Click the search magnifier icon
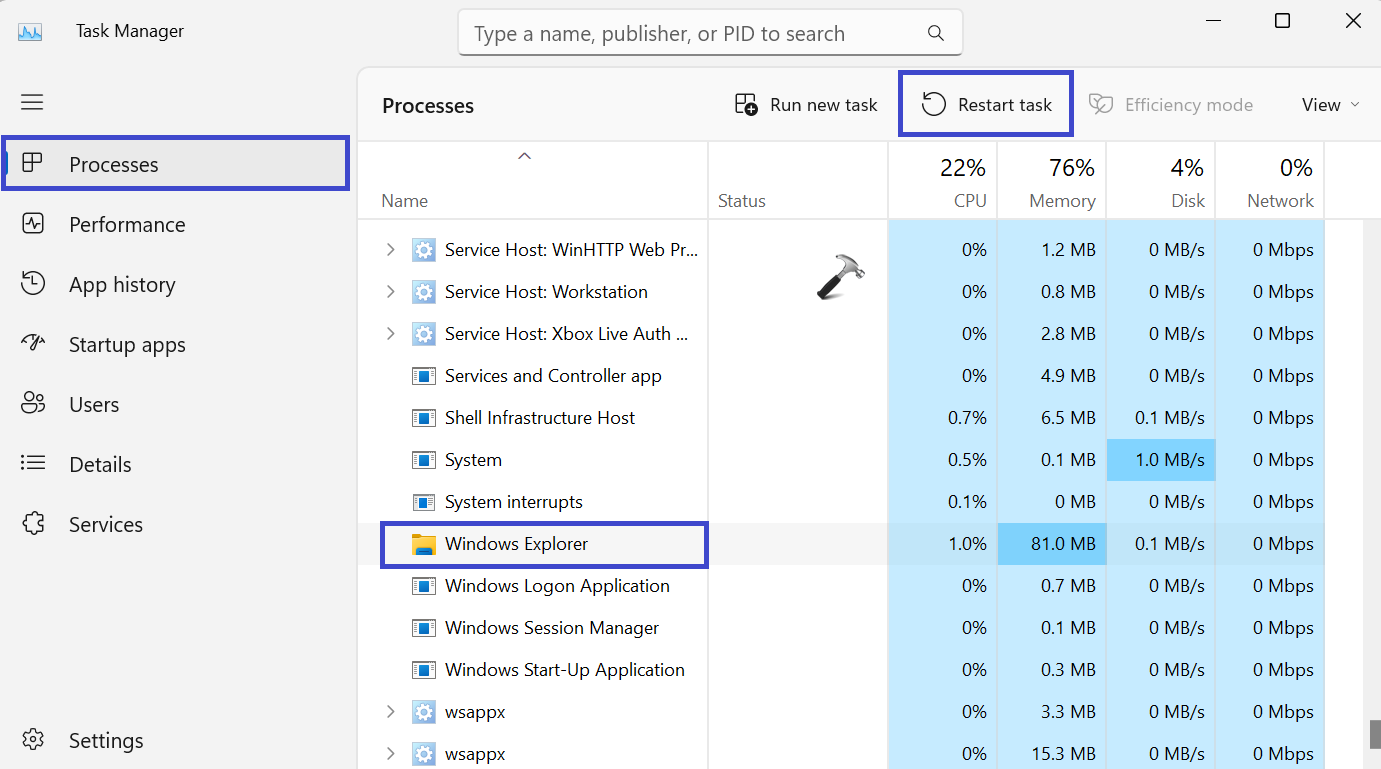Image resolution: width=1381 pixels, height=769 pixels. [935, 33]
